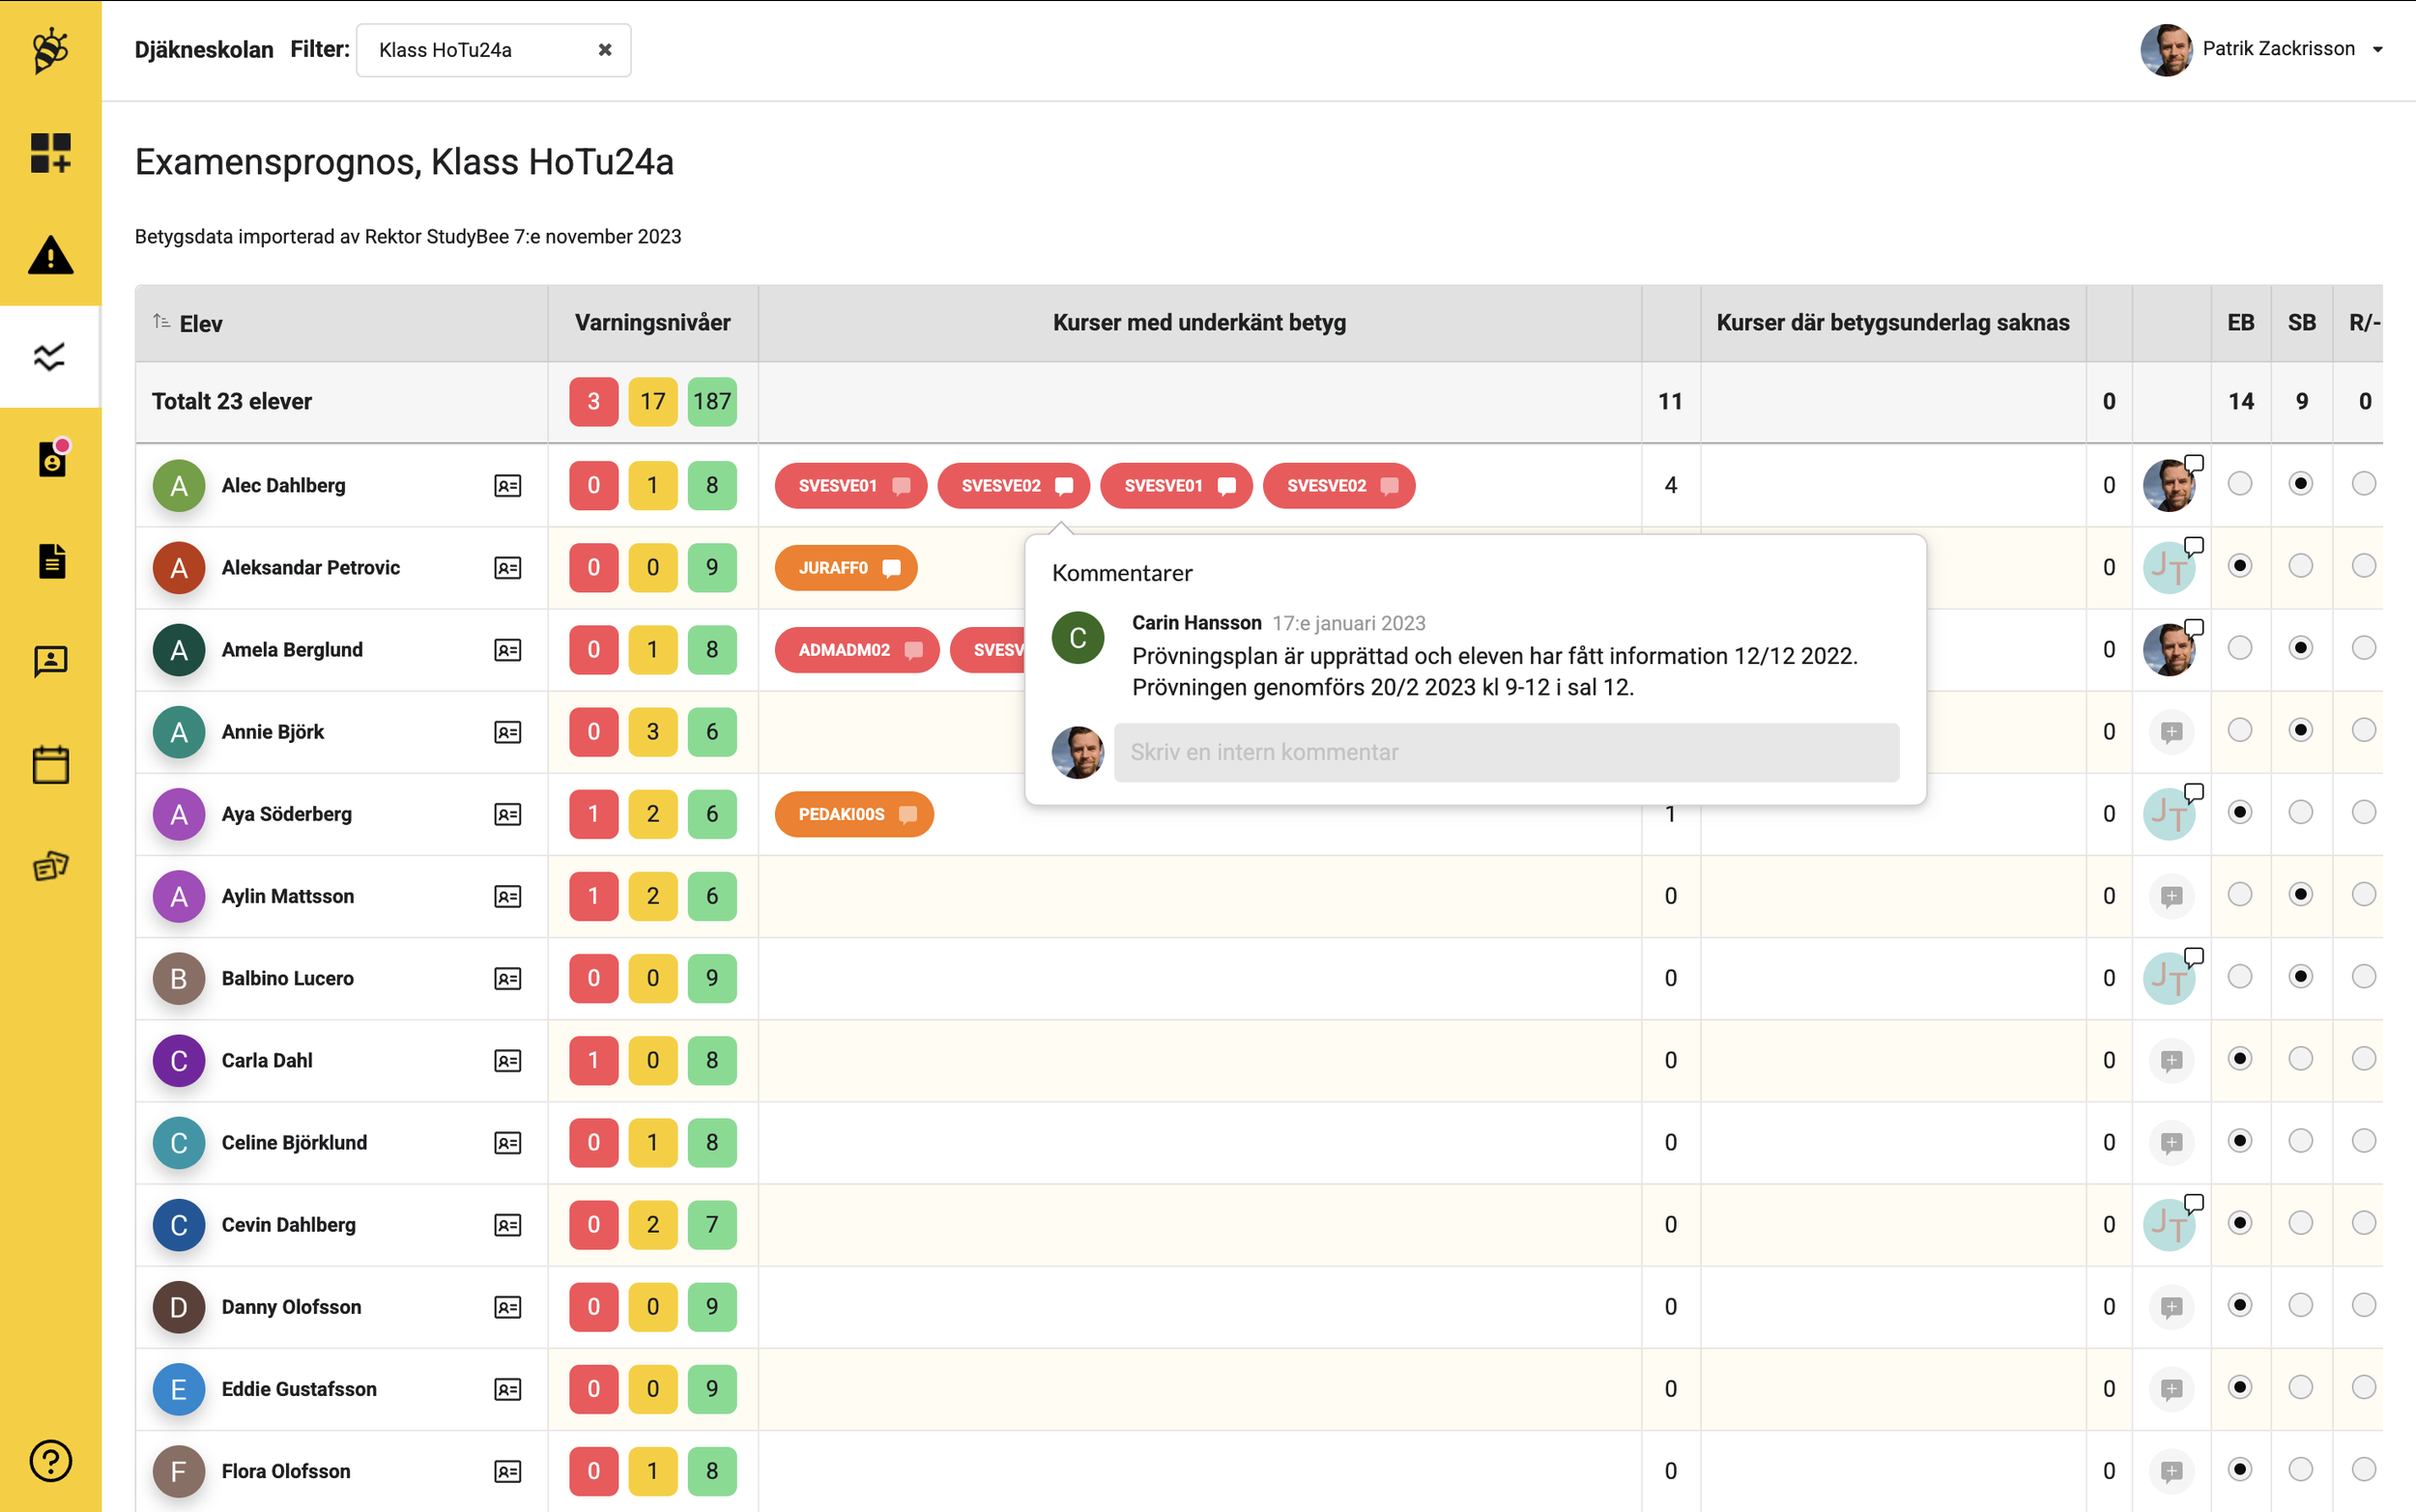Open JURAFF0 course tag for Aleksandar Petrovic

[846, 568]
